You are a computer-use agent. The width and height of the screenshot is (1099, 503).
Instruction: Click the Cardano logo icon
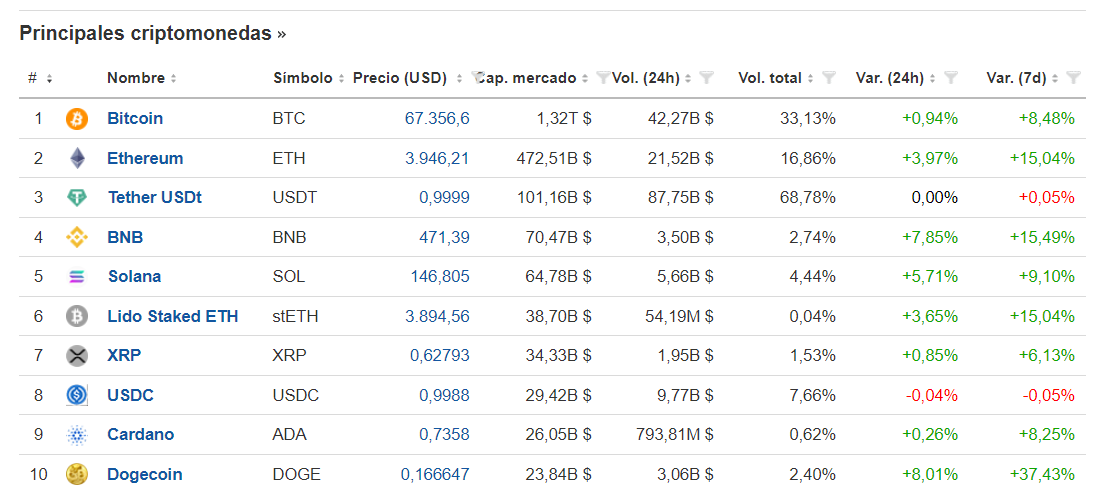click(77, 435)
